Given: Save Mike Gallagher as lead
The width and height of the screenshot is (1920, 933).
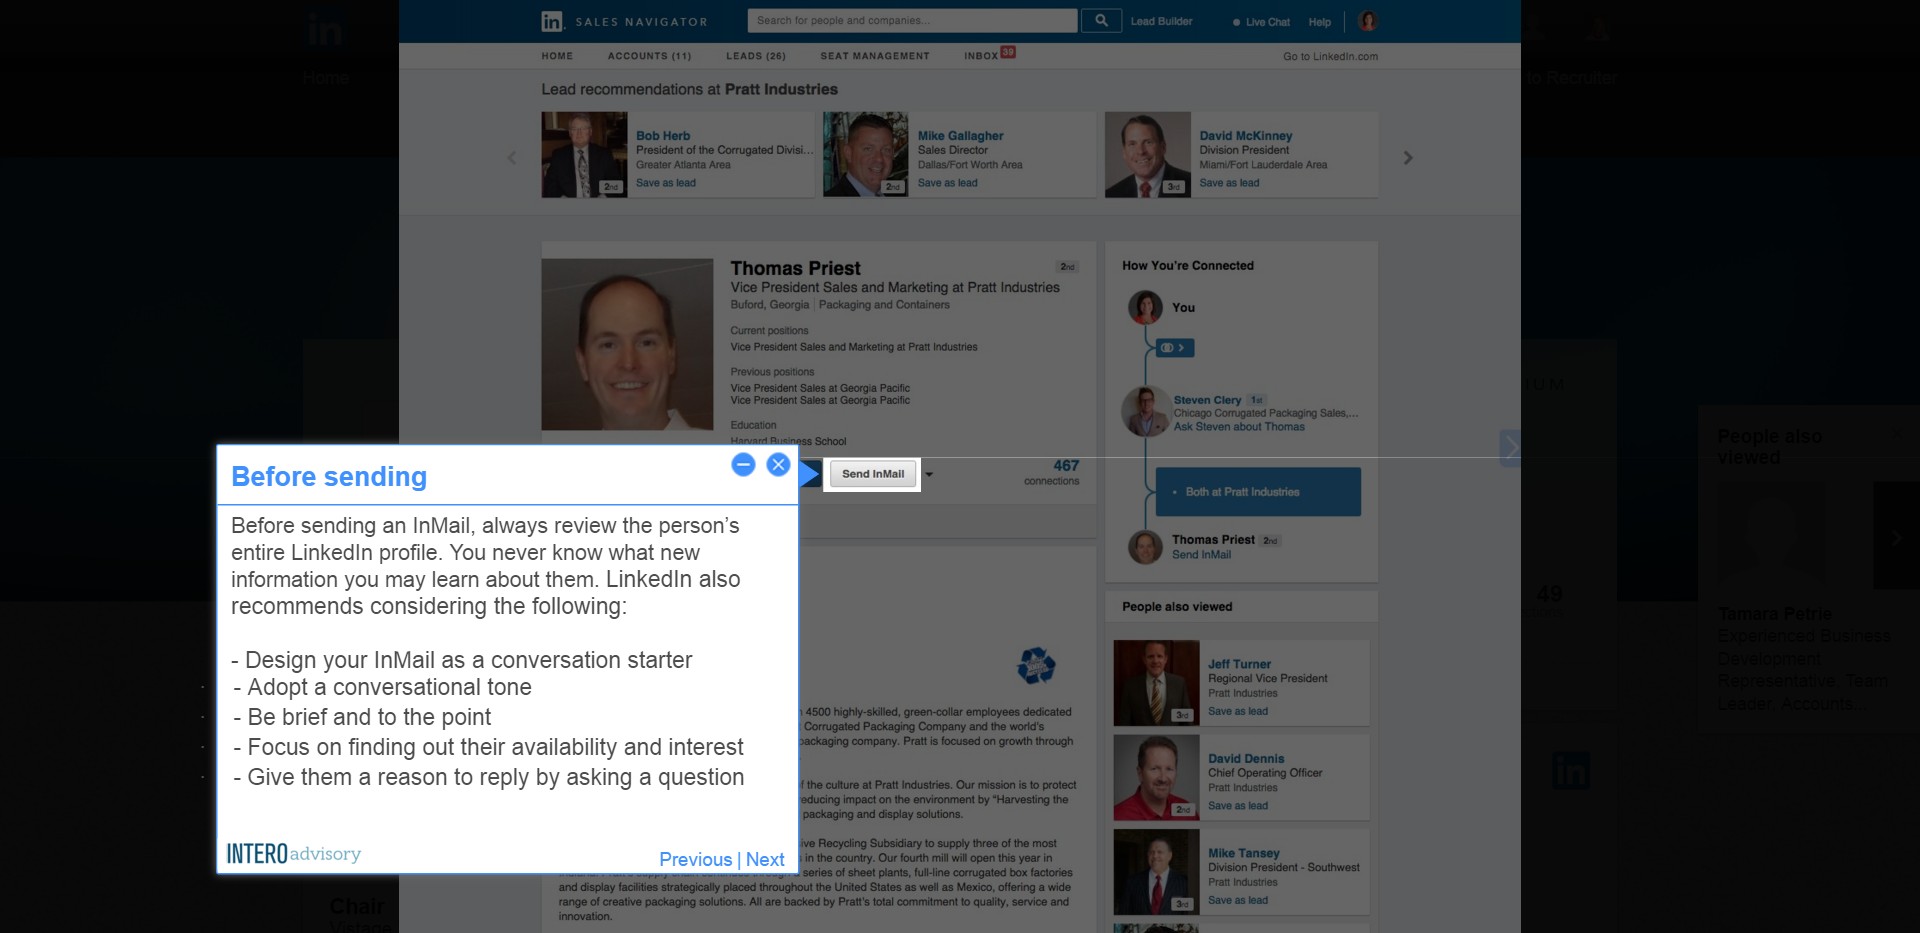Looking at the screenshot, I should click(948, 183).
